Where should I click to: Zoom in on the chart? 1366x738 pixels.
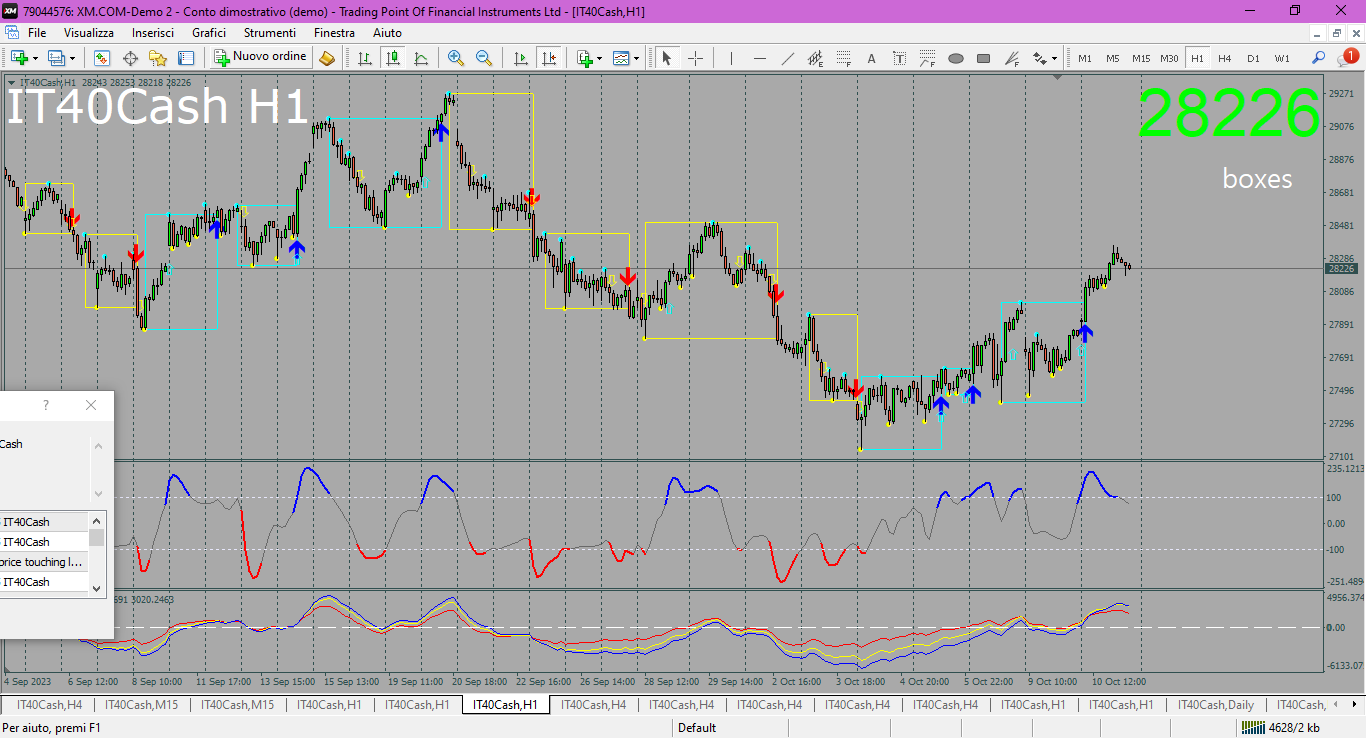(x=456, y=58)
